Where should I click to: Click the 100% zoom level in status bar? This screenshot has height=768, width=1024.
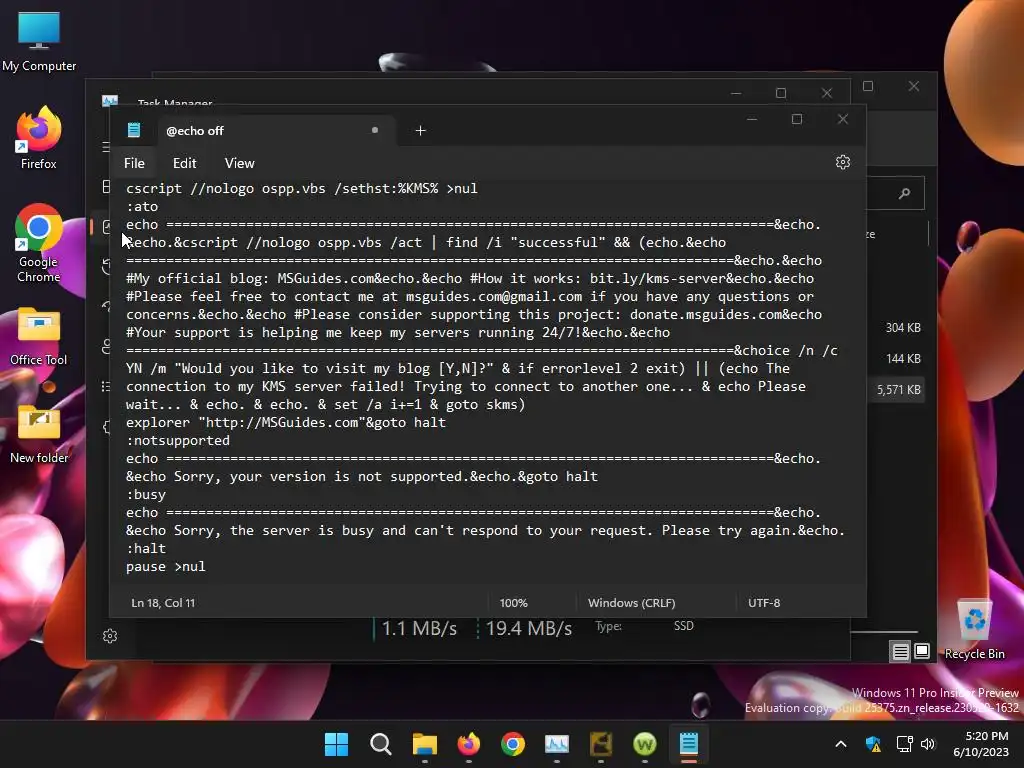pyautogui.click(x=513, y=603)
